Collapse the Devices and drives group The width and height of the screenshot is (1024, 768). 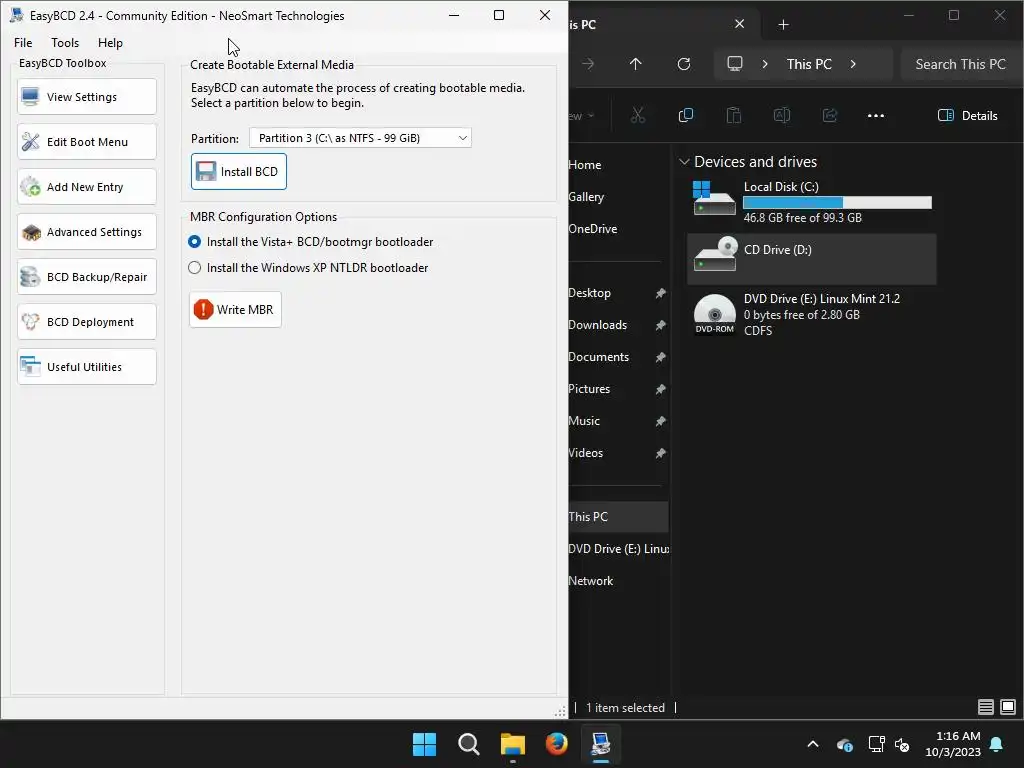coord(684,161)
